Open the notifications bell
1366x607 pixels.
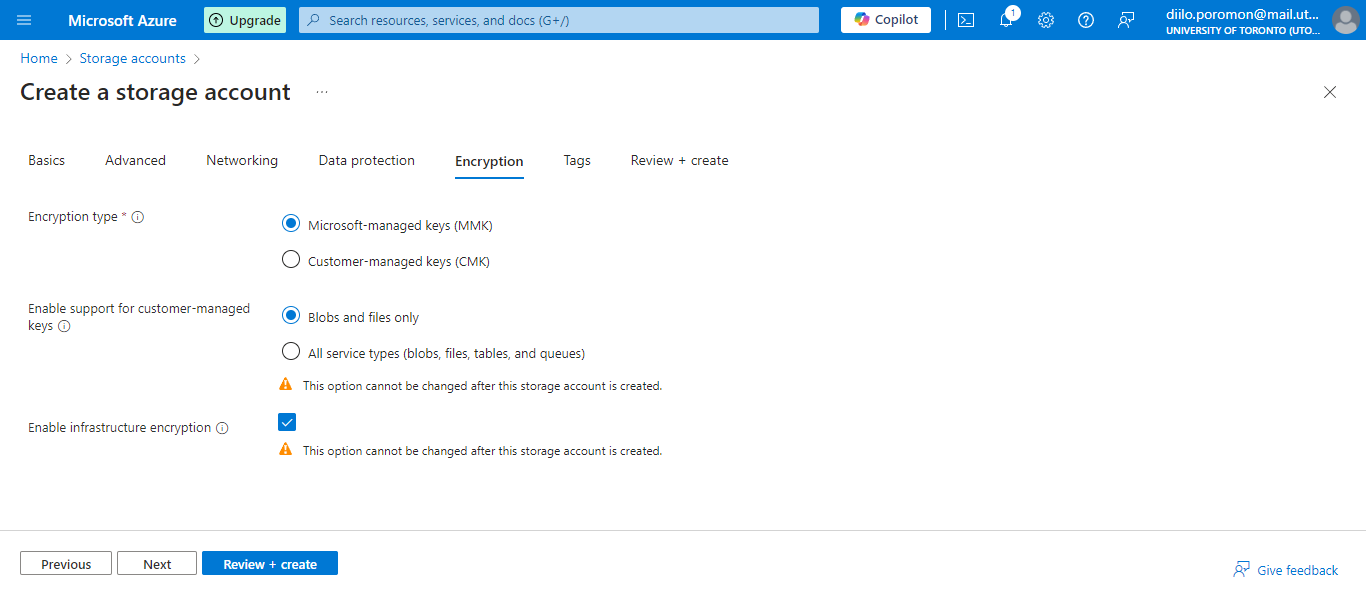[1005, 20]
